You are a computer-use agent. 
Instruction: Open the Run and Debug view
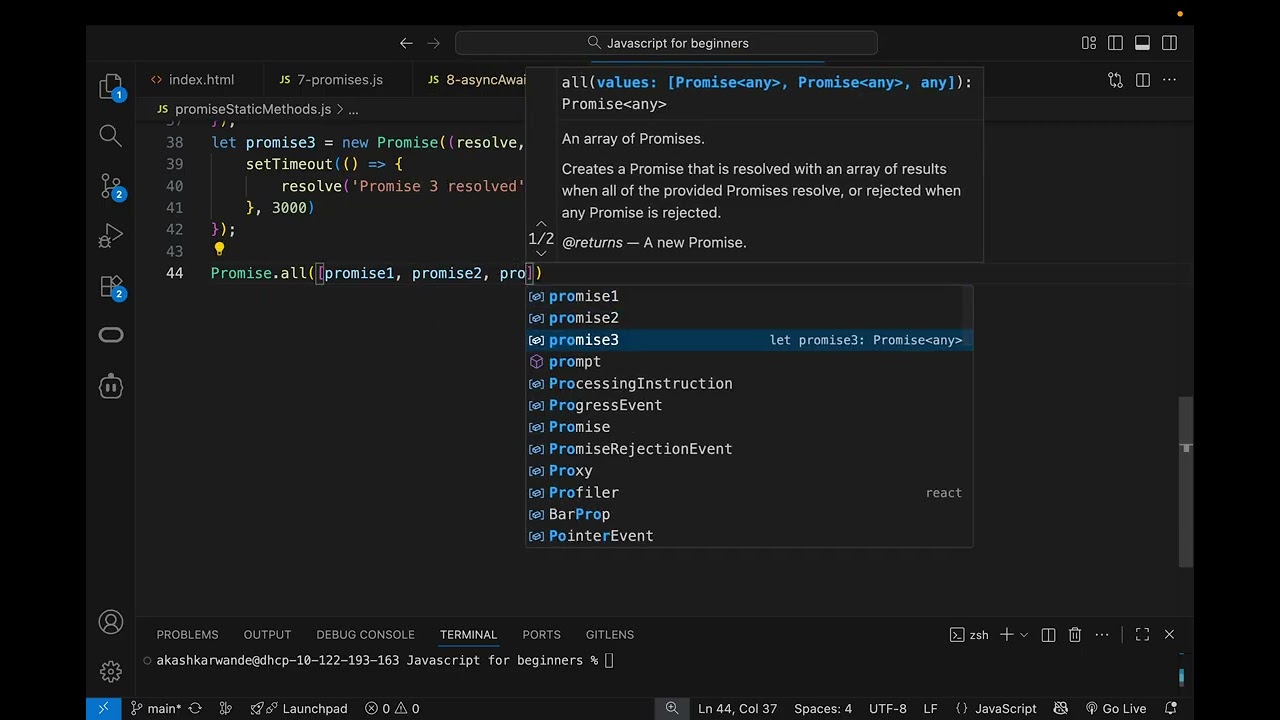(x=111, y=237)
